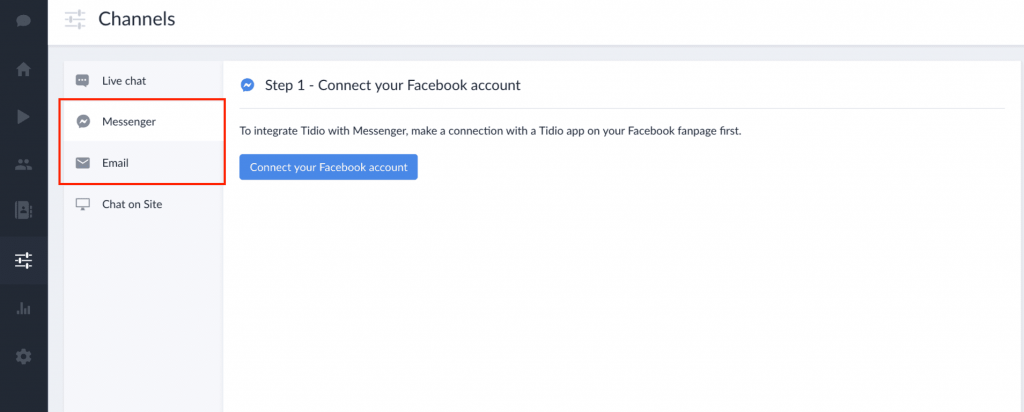Open the contacts book icon in sidebar
The image size is (1024, 412).
click(x=23, y=210)
